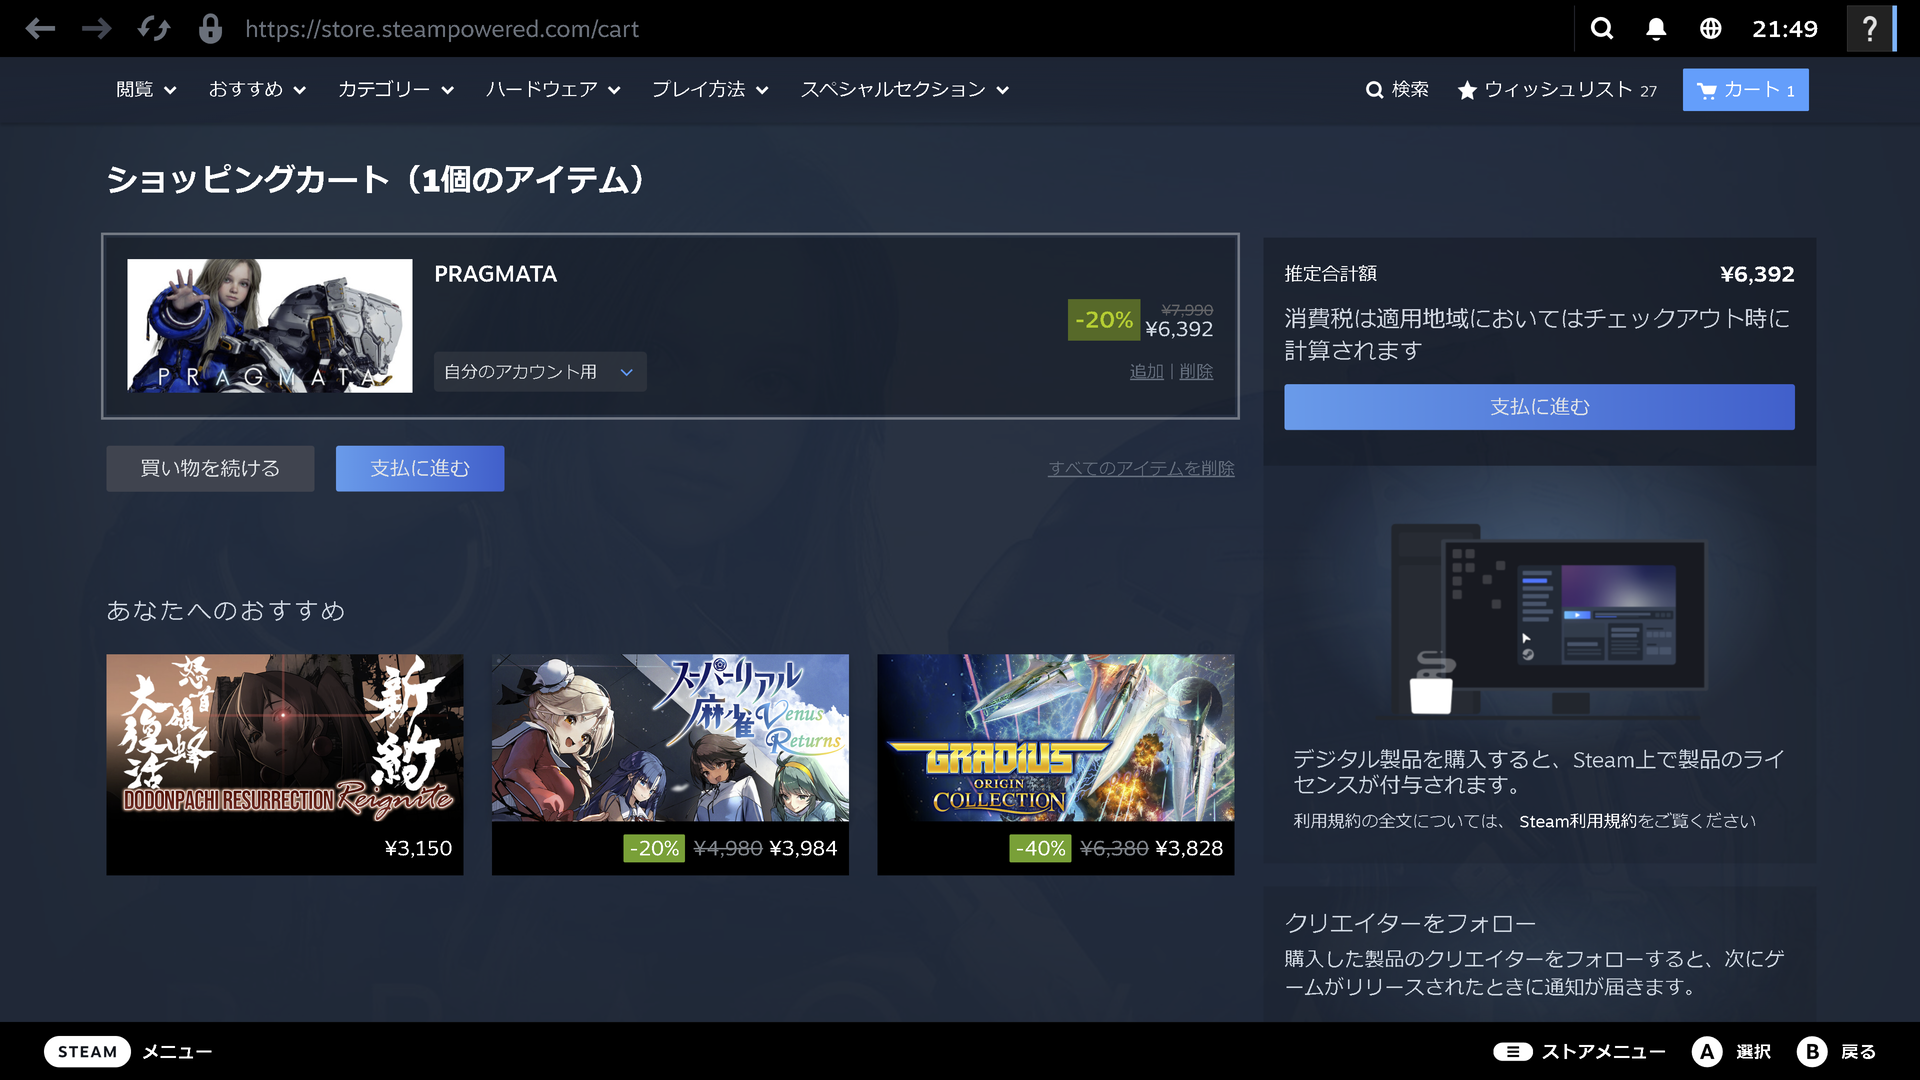Click the 推定合計額 label
Viewport: 1920px width, 1080px height.
[1331, 274]
